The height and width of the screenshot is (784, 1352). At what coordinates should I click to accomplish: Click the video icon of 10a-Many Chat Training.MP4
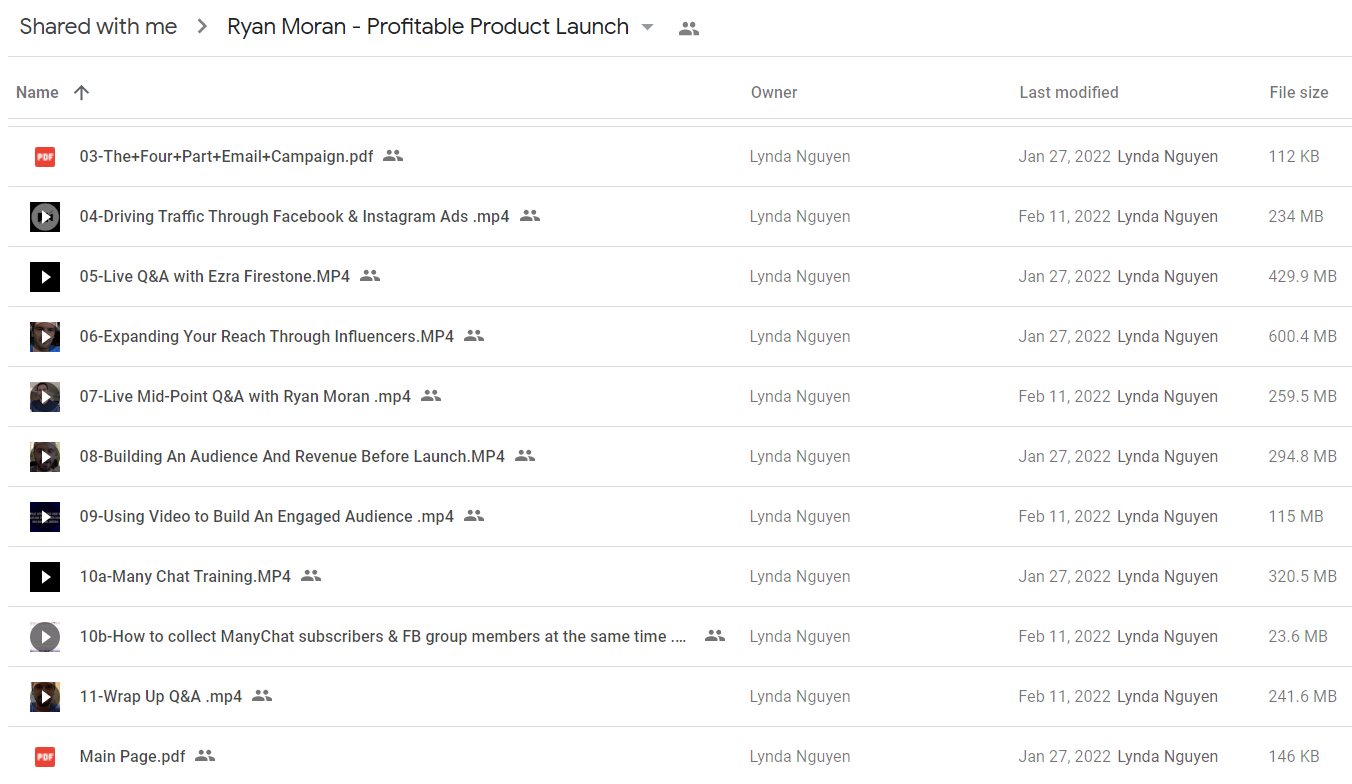tap(45, 576)
